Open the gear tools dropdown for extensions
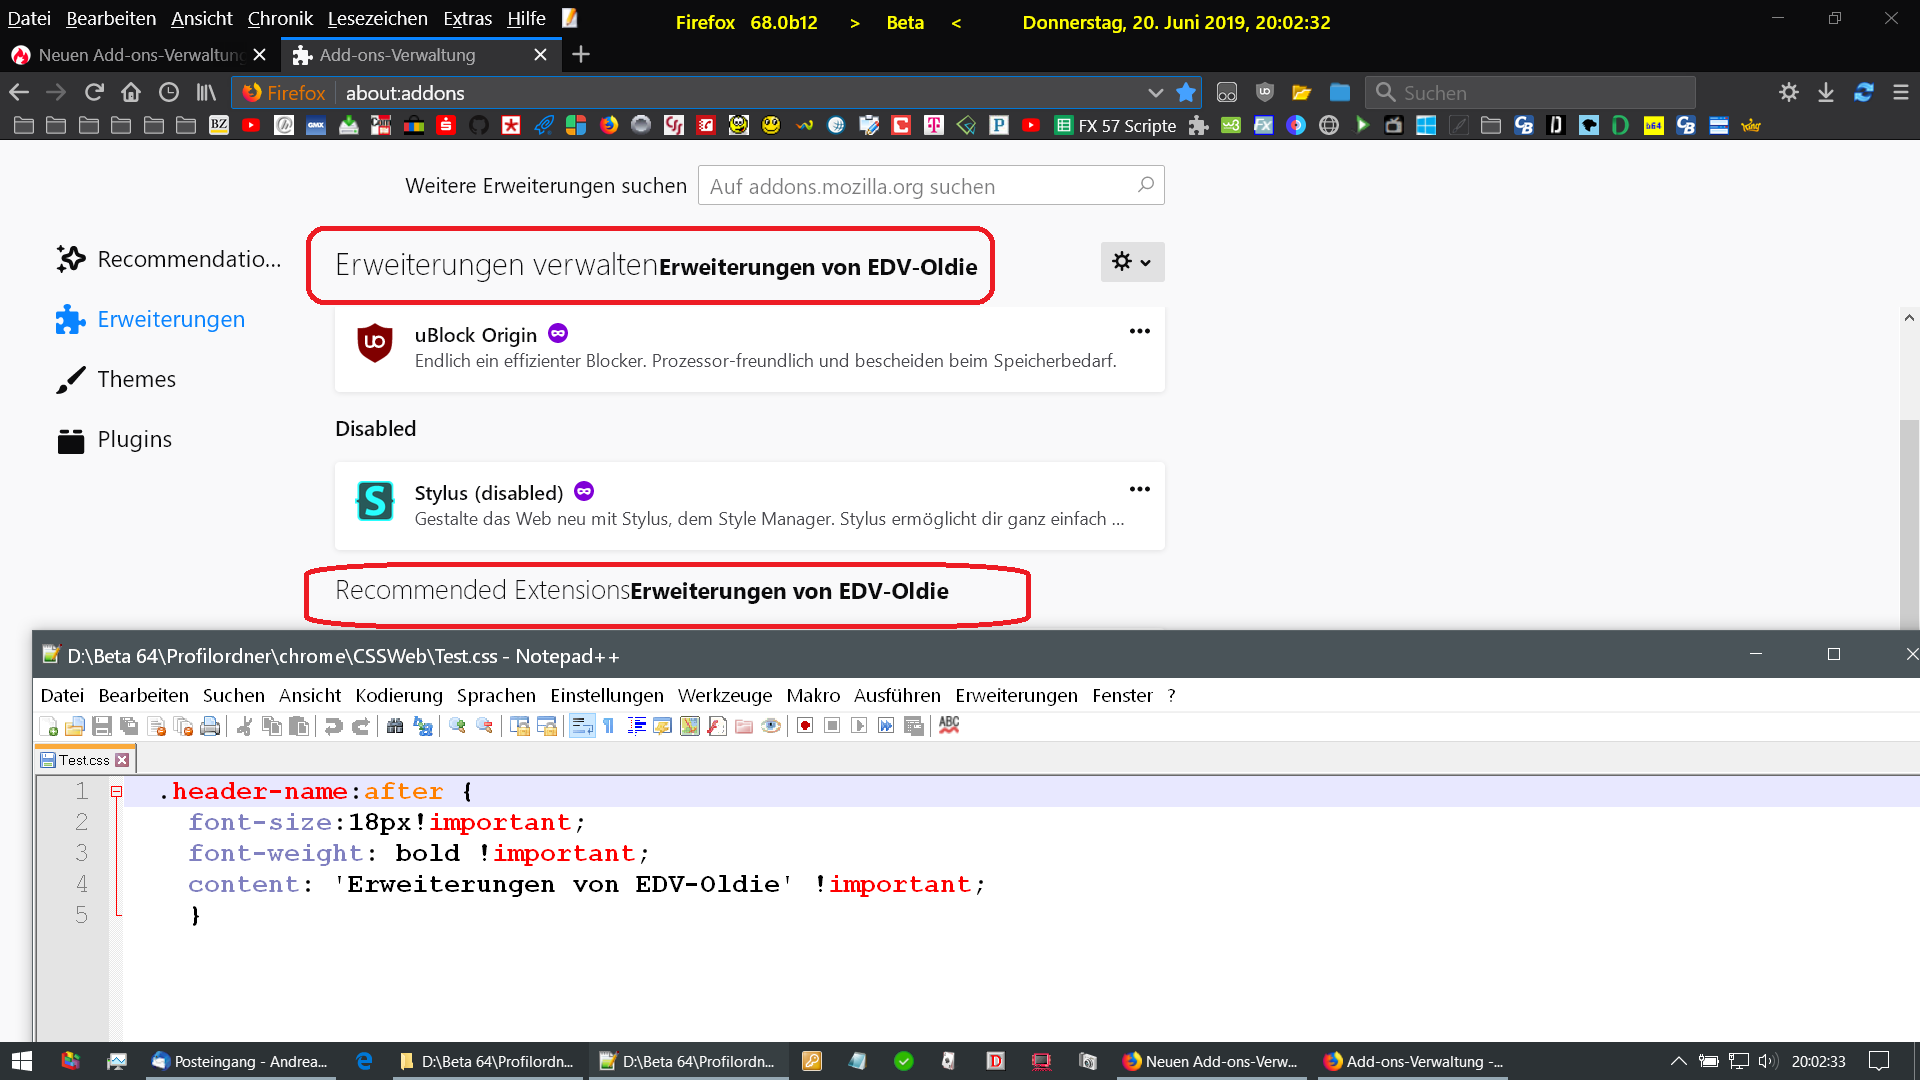The height and width of the screenshot is (1080, 1920). point(1132,262)
